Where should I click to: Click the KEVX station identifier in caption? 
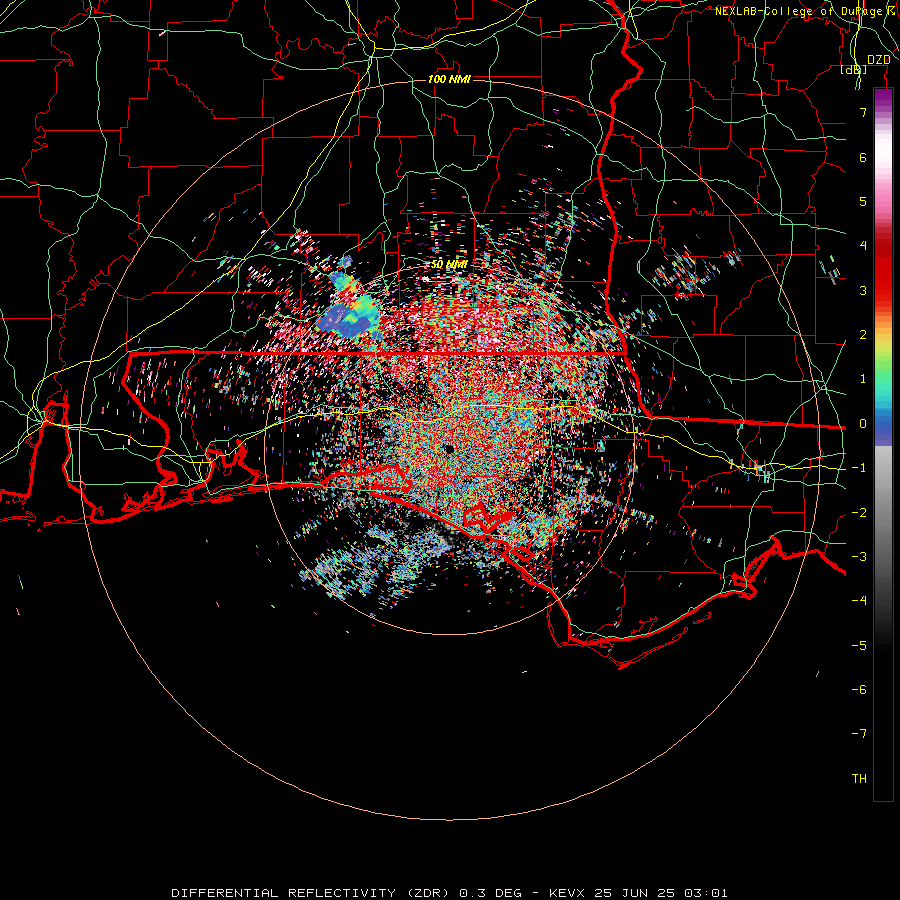[x=567, y=893]
